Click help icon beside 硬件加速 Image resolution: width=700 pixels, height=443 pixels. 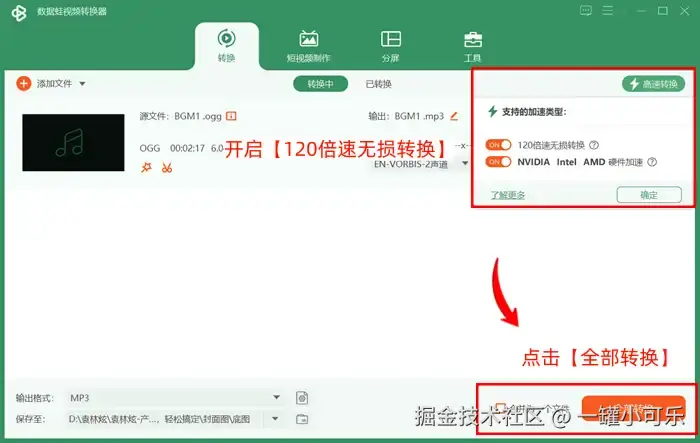tap(652, 162)
